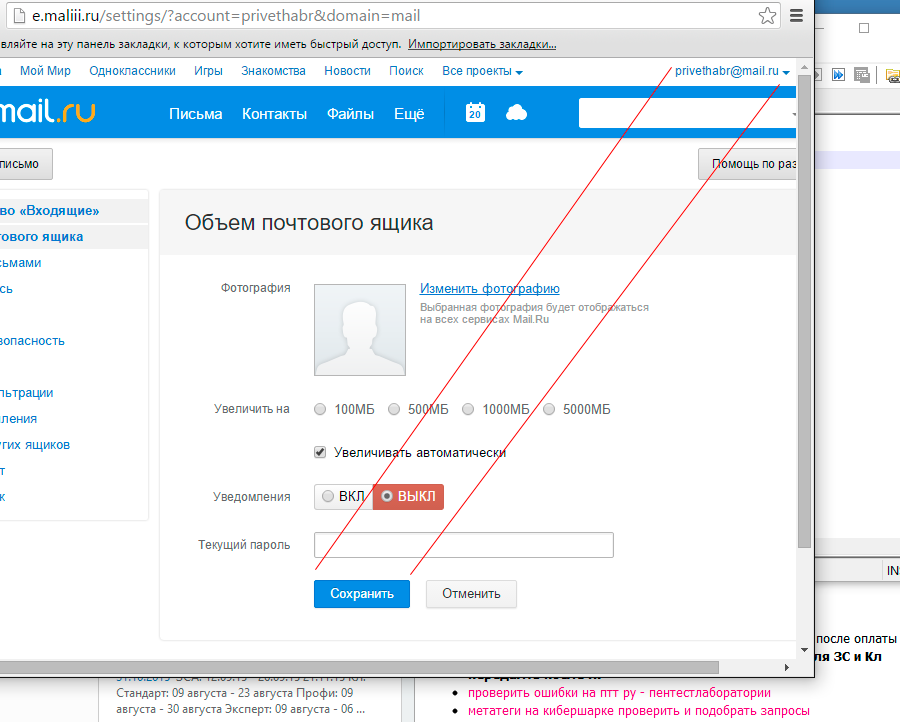Click the vertical page scrollbar thumb
The width and height of the screenshot is (900, 722).
805,311
